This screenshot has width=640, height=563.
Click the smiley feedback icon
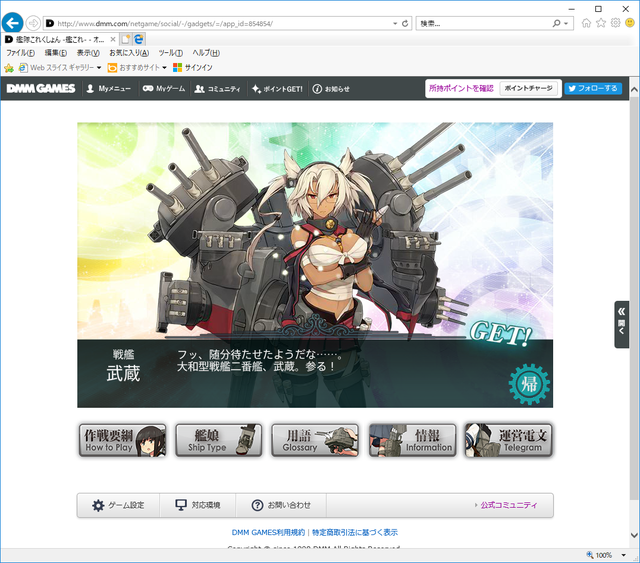click(x=630, y=23)
